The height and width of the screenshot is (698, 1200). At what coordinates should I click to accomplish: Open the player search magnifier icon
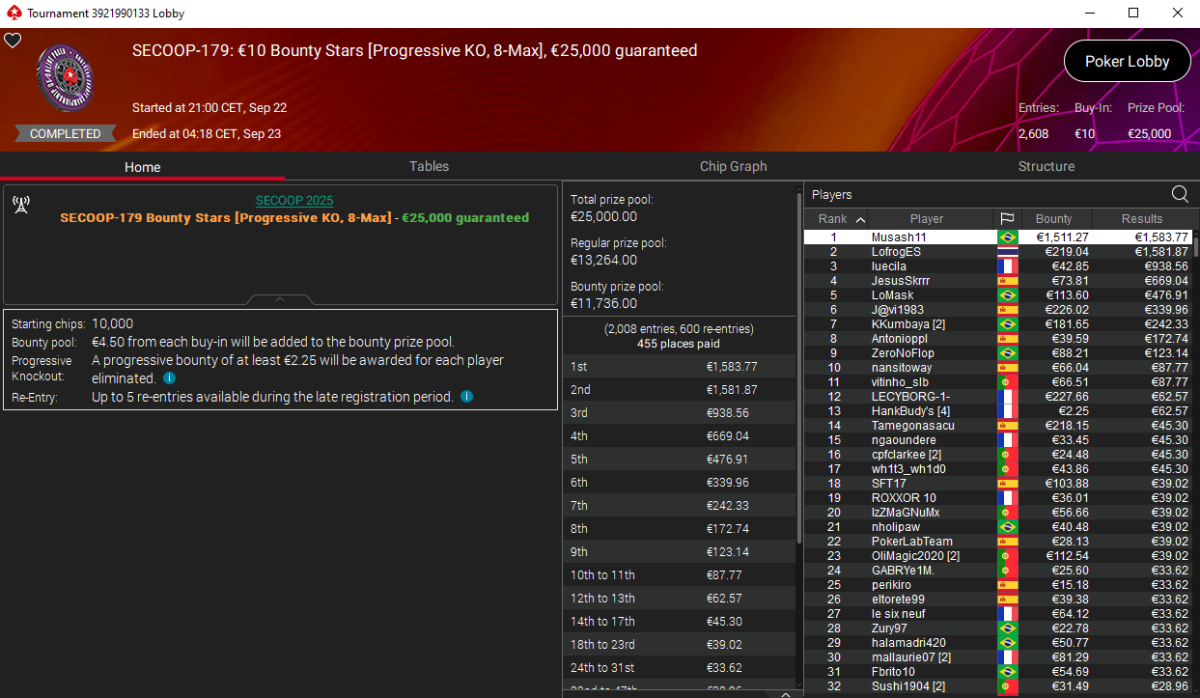coord(1180,194)
